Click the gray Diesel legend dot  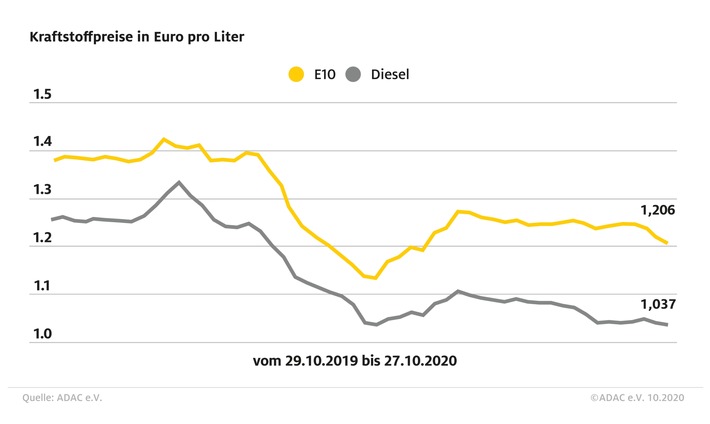click(353, 74)
